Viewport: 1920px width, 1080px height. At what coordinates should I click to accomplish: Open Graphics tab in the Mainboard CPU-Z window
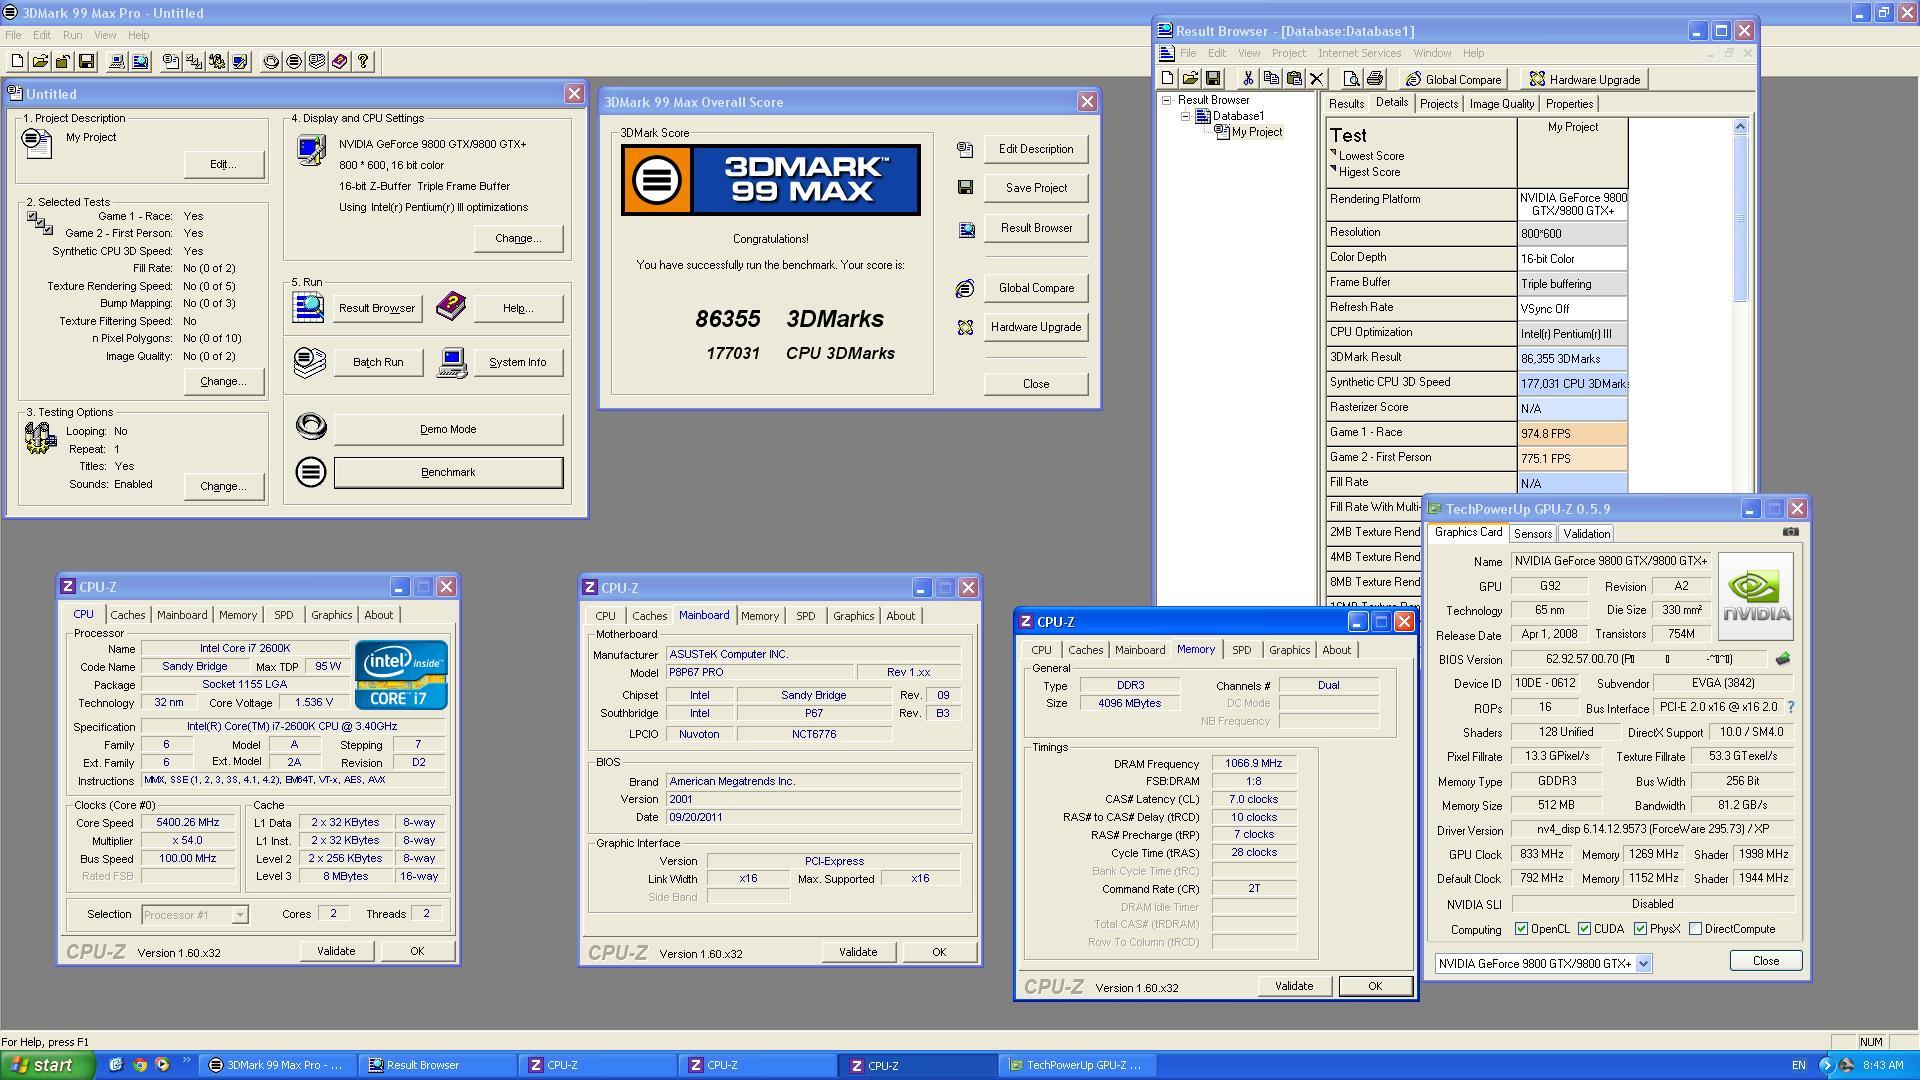(x=853, y=616)
